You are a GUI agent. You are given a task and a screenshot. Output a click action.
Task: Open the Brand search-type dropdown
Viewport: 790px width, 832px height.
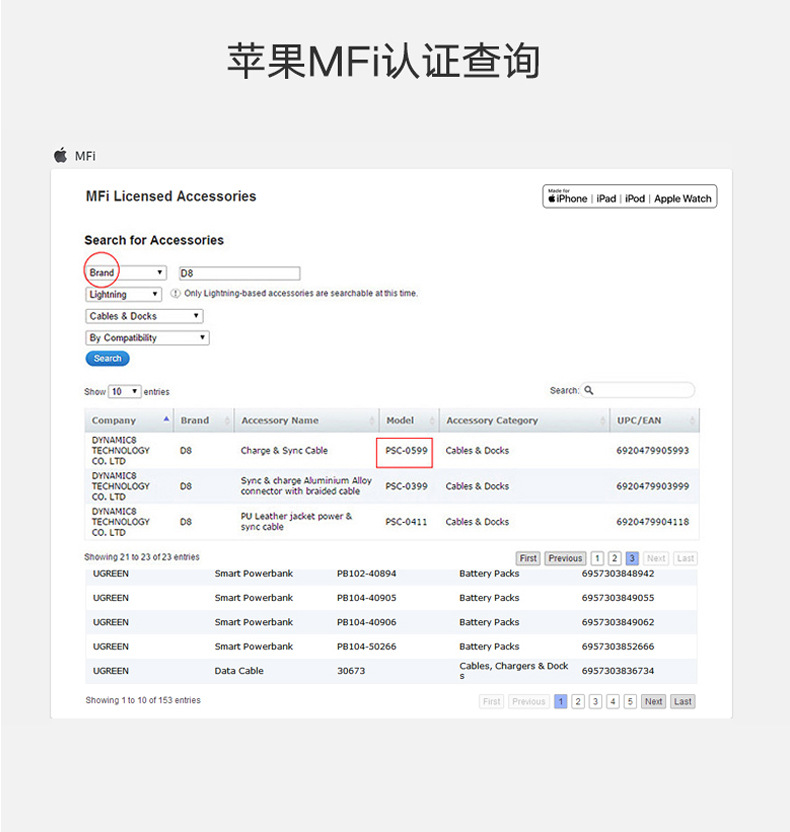pos(126,273)
